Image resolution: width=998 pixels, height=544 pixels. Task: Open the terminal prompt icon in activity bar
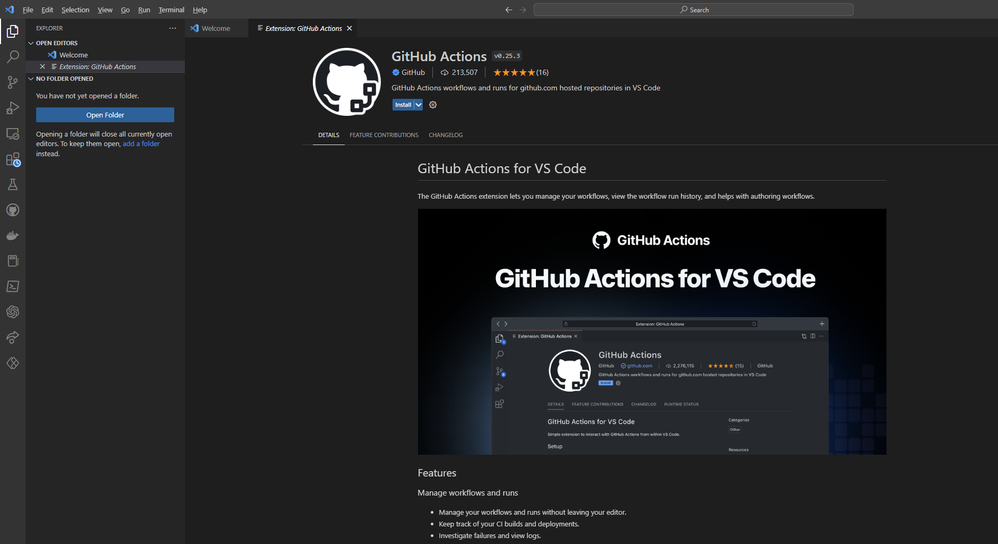pos(12,286)
